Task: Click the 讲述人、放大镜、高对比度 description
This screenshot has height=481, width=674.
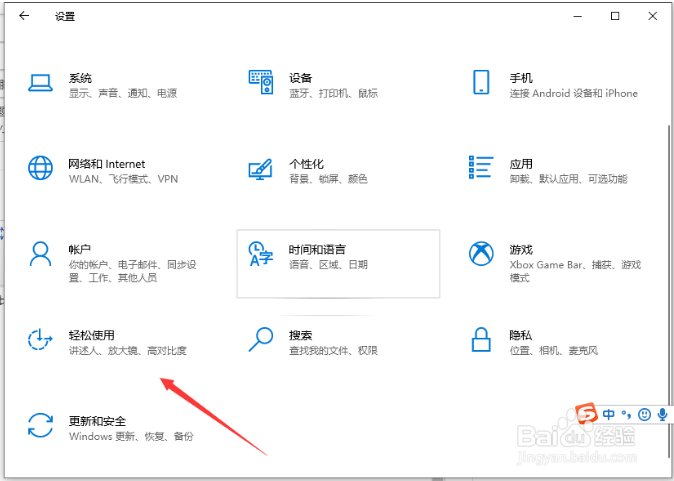Action: coord(128,350)
